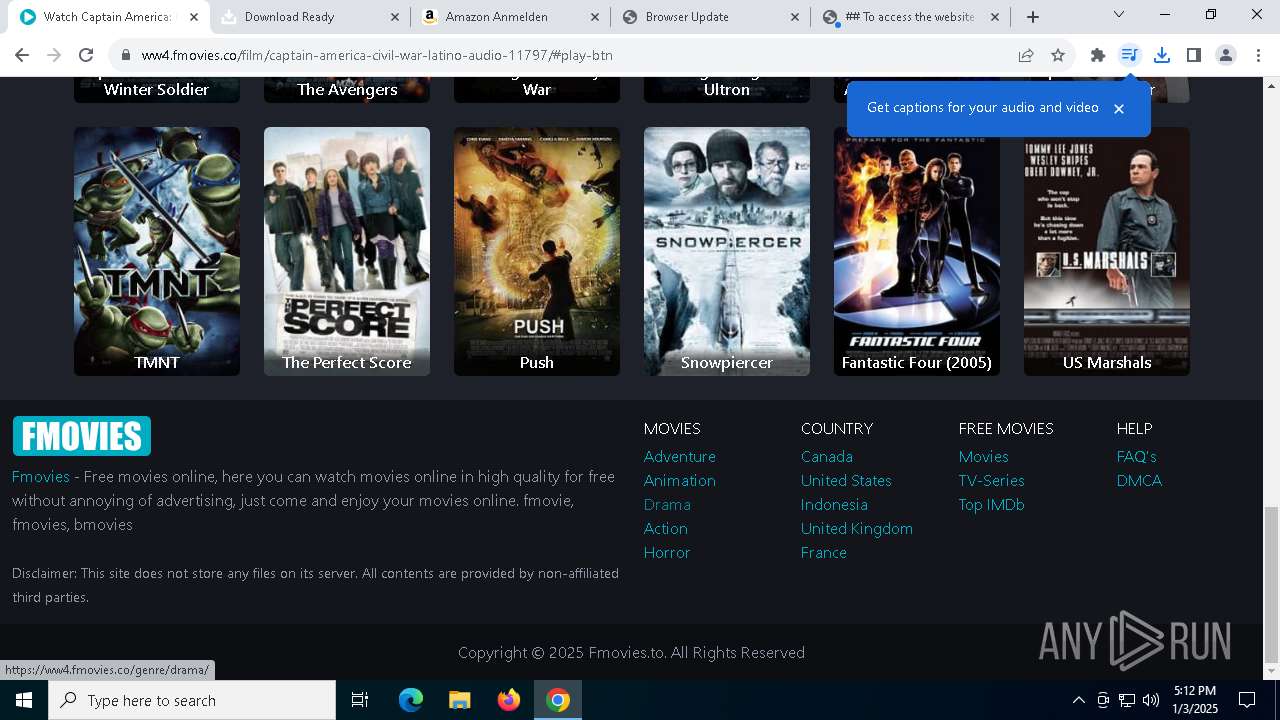Open the FAQ's help link
Screen dimensions: 1280x720
pos(1137,456)
